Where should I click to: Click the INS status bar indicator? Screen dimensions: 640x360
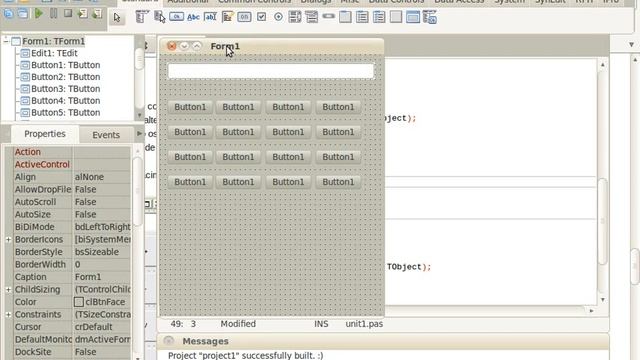[321, 324]
